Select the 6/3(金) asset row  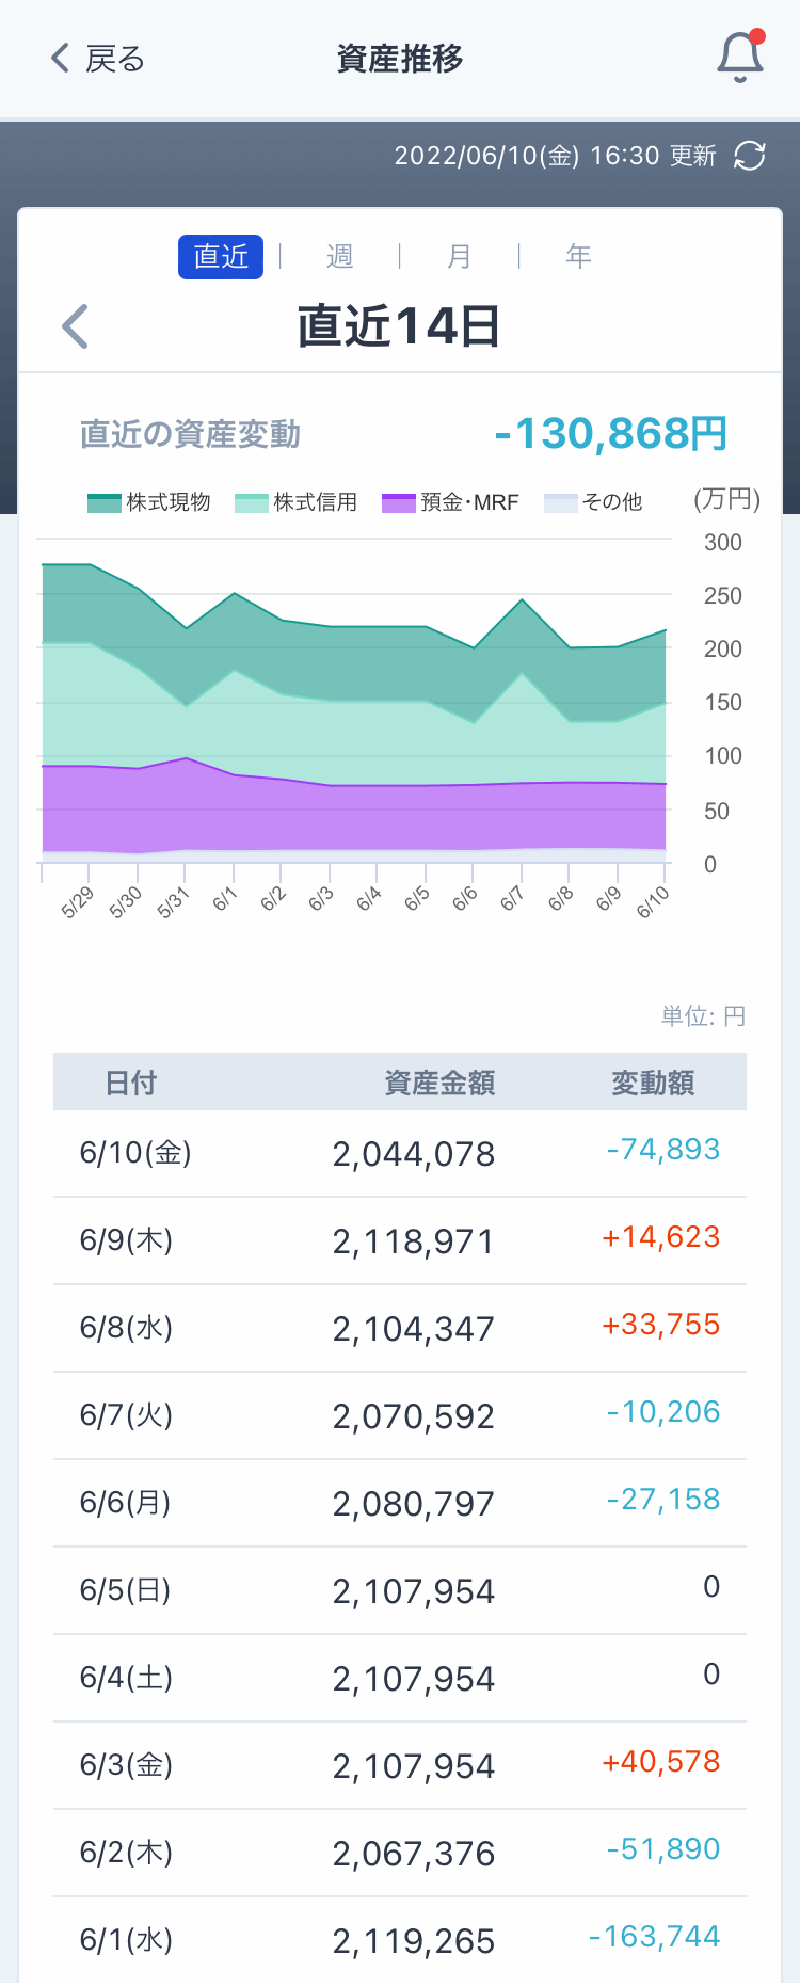point(400,1765)
